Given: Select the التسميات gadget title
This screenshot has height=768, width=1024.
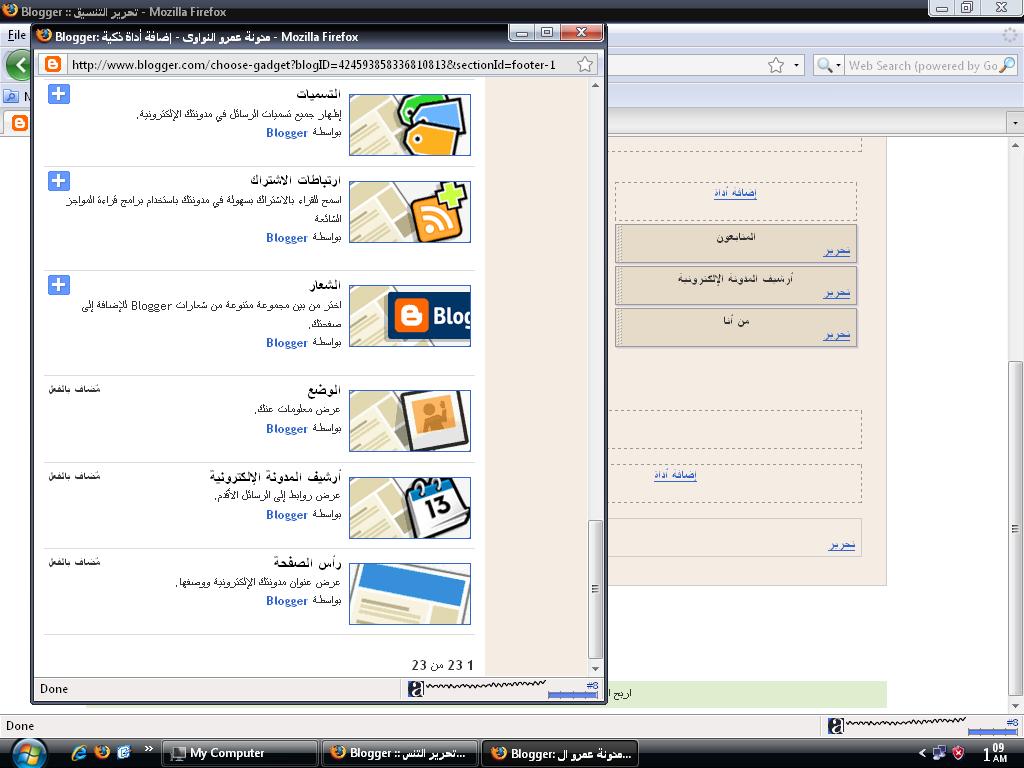Looking at the screenshot, I should (x=318, y=94).
